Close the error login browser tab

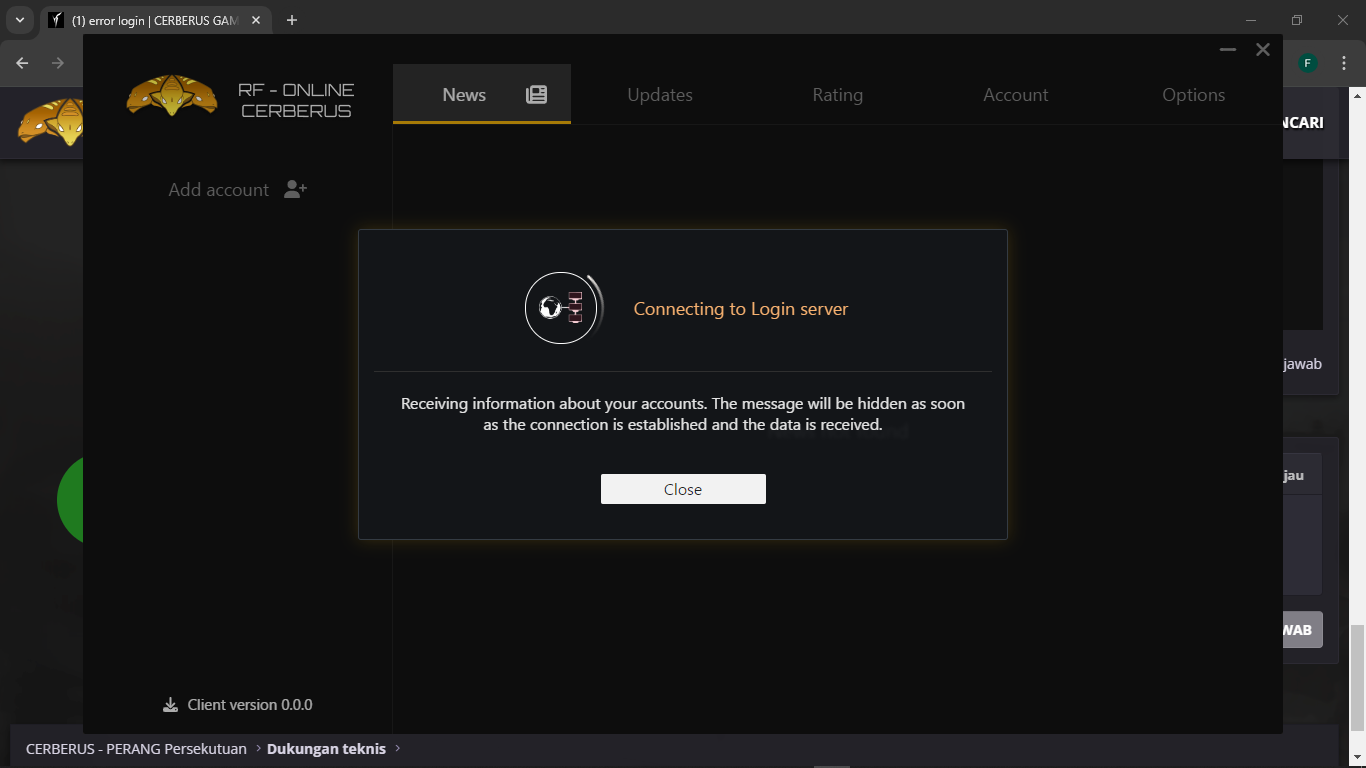click(x=255, y=20)
